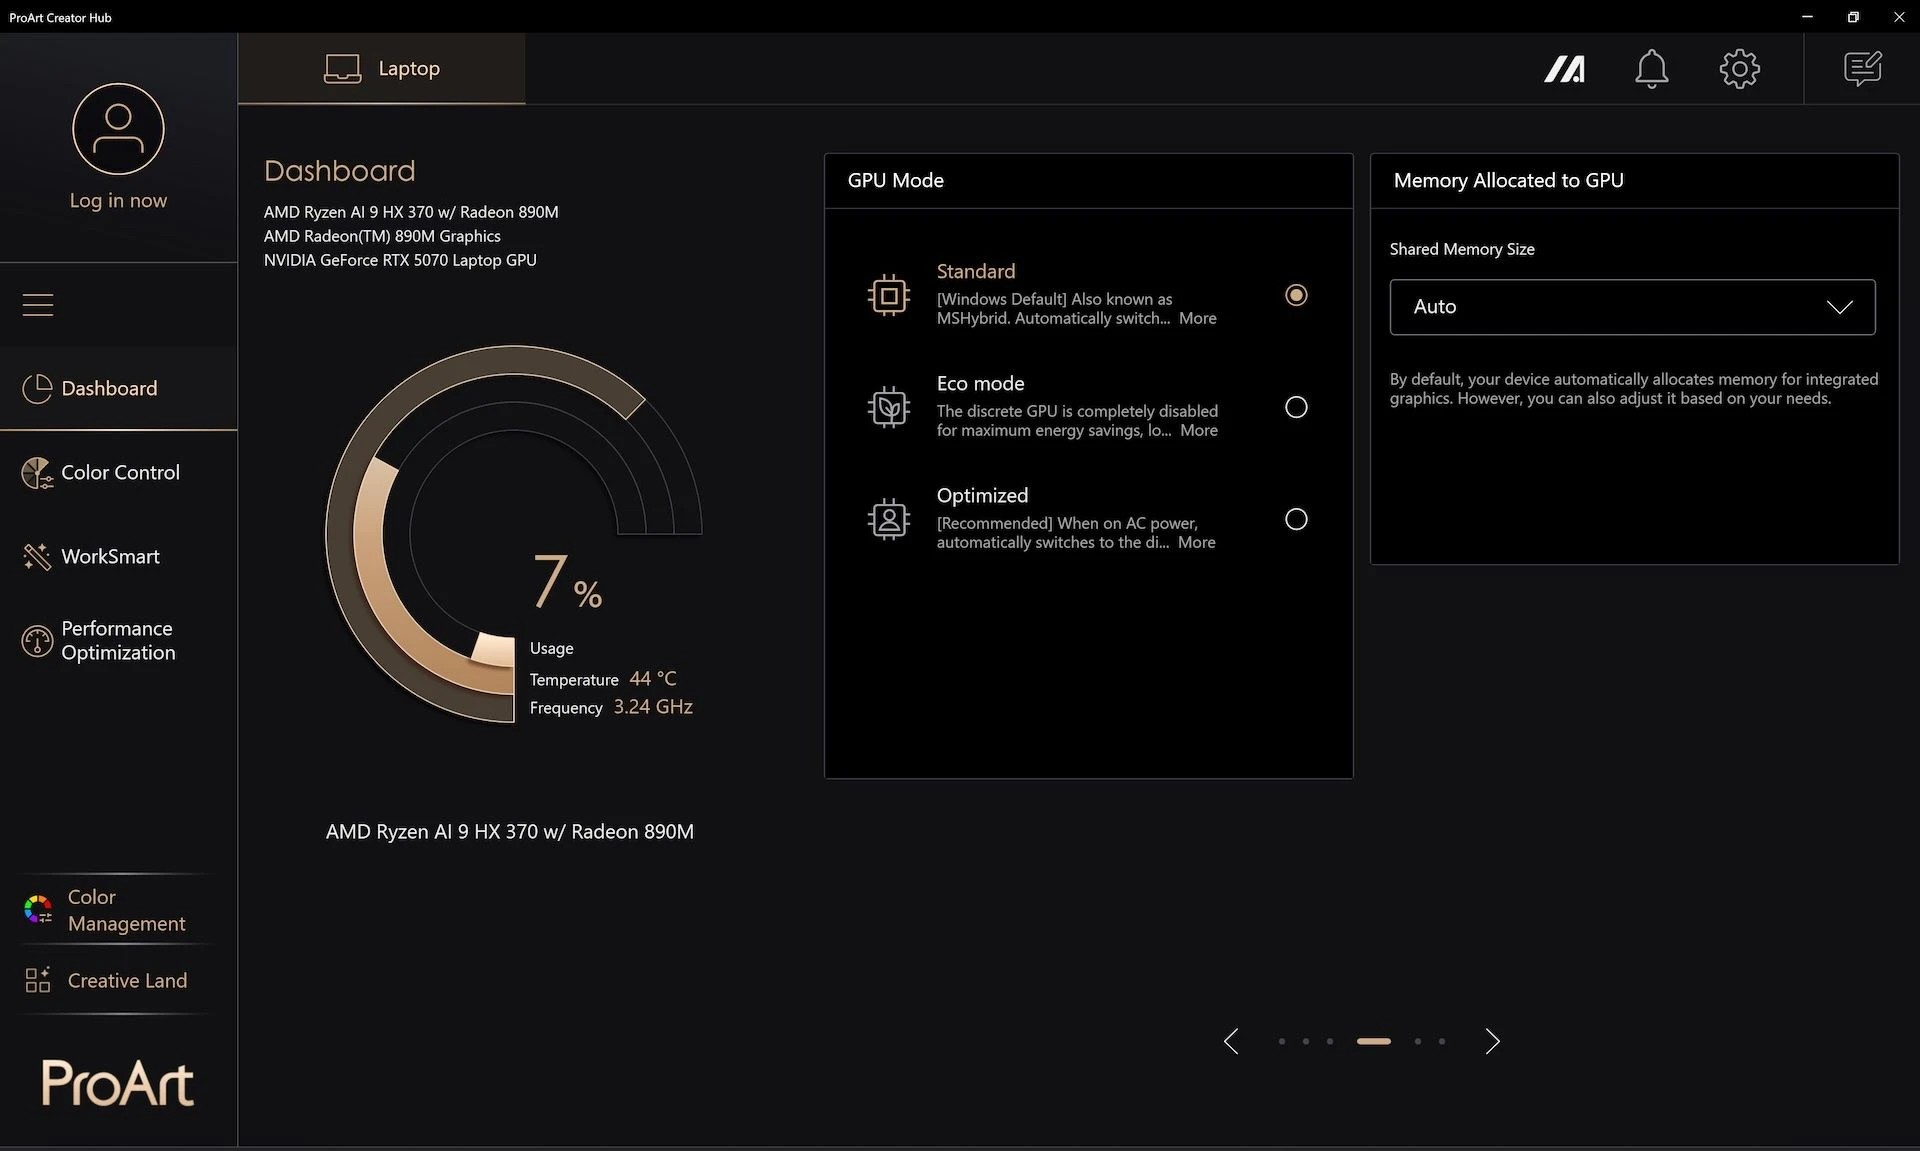Open Performance Optimization from sidebar
Screen dimensions: 1920x1151
(x=117, y=640)
